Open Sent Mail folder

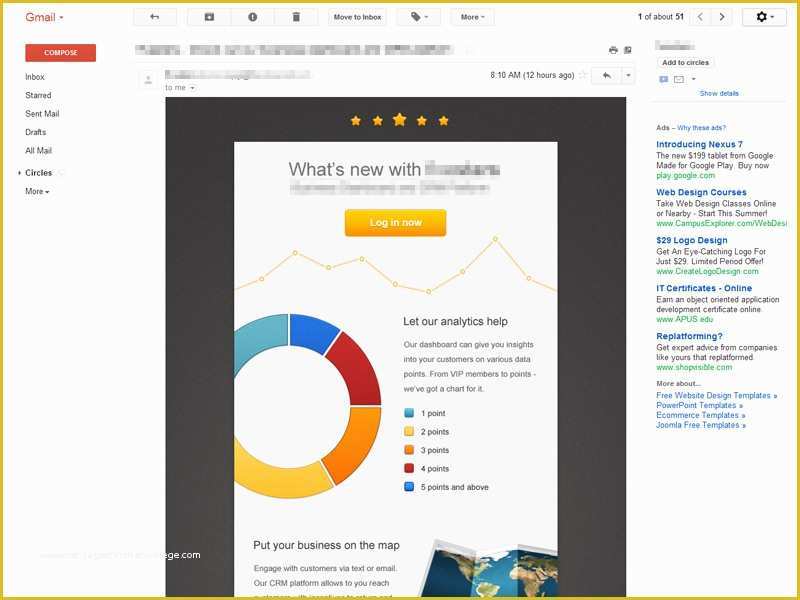[x=42, y=113]
